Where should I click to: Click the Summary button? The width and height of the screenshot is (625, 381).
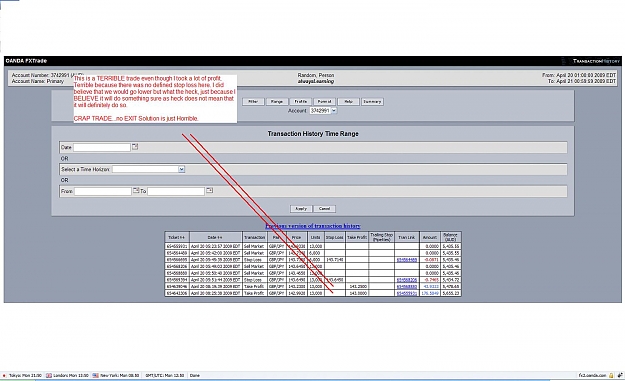point(372,102)
